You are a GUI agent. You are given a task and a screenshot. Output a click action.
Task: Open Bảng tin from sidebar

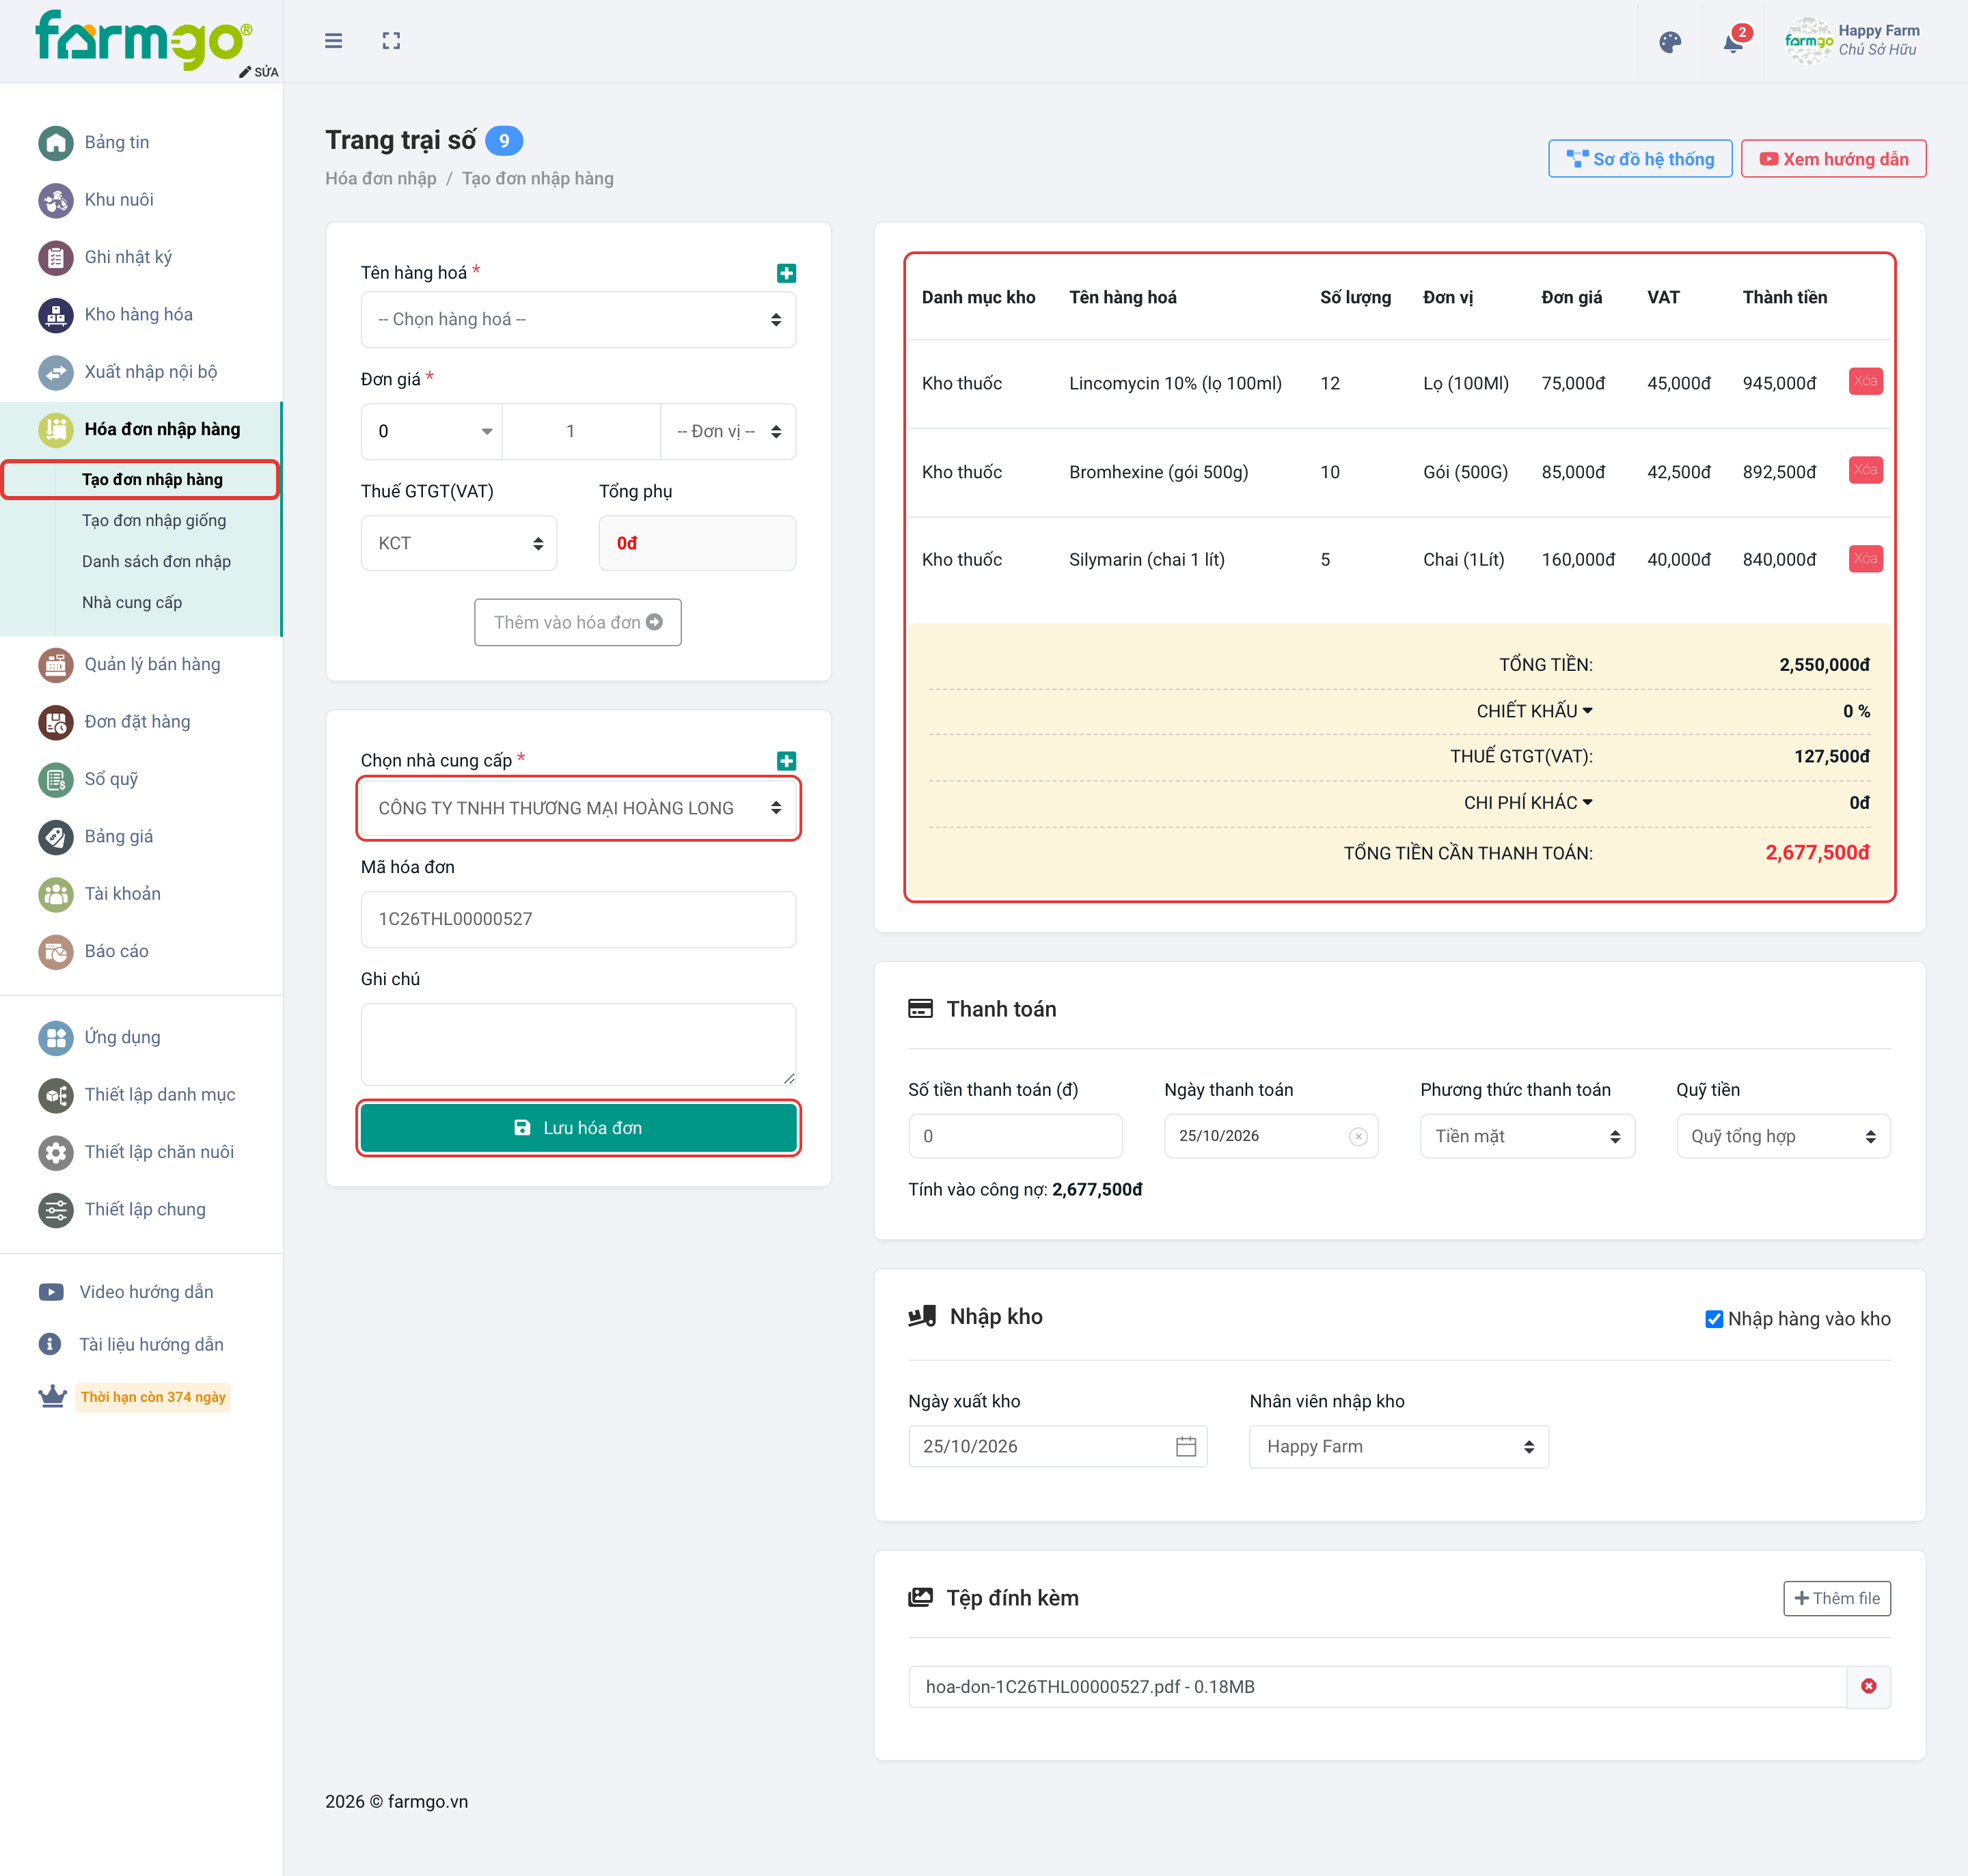117,142
